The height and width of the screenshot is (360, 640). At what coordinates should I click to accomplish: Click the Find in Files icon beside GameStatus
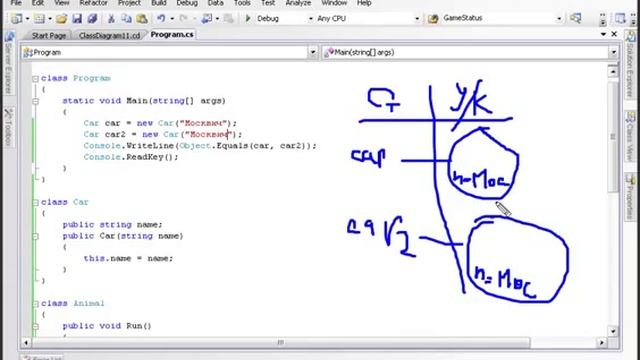[x=433, y=18]
